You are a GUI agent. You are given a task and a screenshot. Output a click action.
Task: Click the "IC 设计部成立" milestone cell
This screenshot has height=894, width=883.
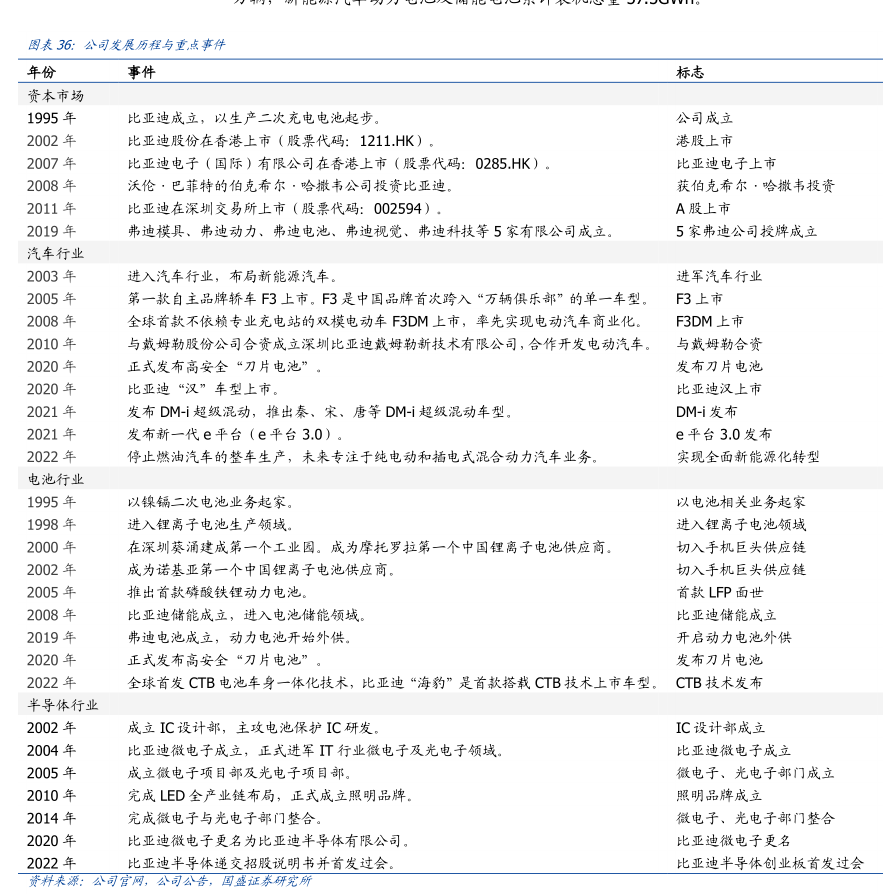[720, 728]
